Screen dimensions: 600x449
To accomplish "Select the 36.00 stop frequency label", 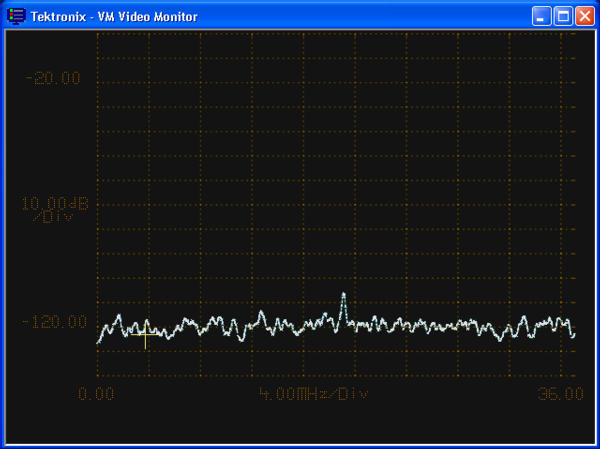I will [559, 393].
